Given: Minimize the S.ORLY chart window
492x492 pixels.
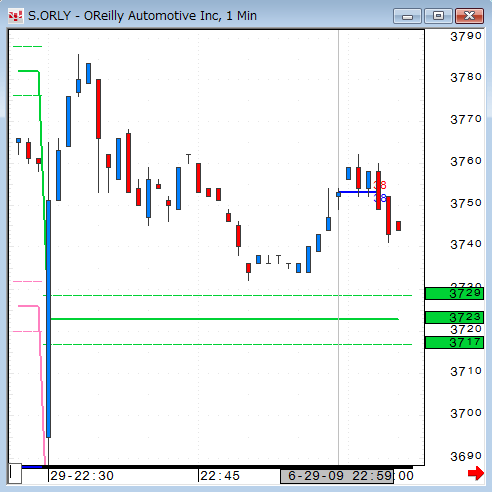Looking at the screenshot, I should click(407, 16).
